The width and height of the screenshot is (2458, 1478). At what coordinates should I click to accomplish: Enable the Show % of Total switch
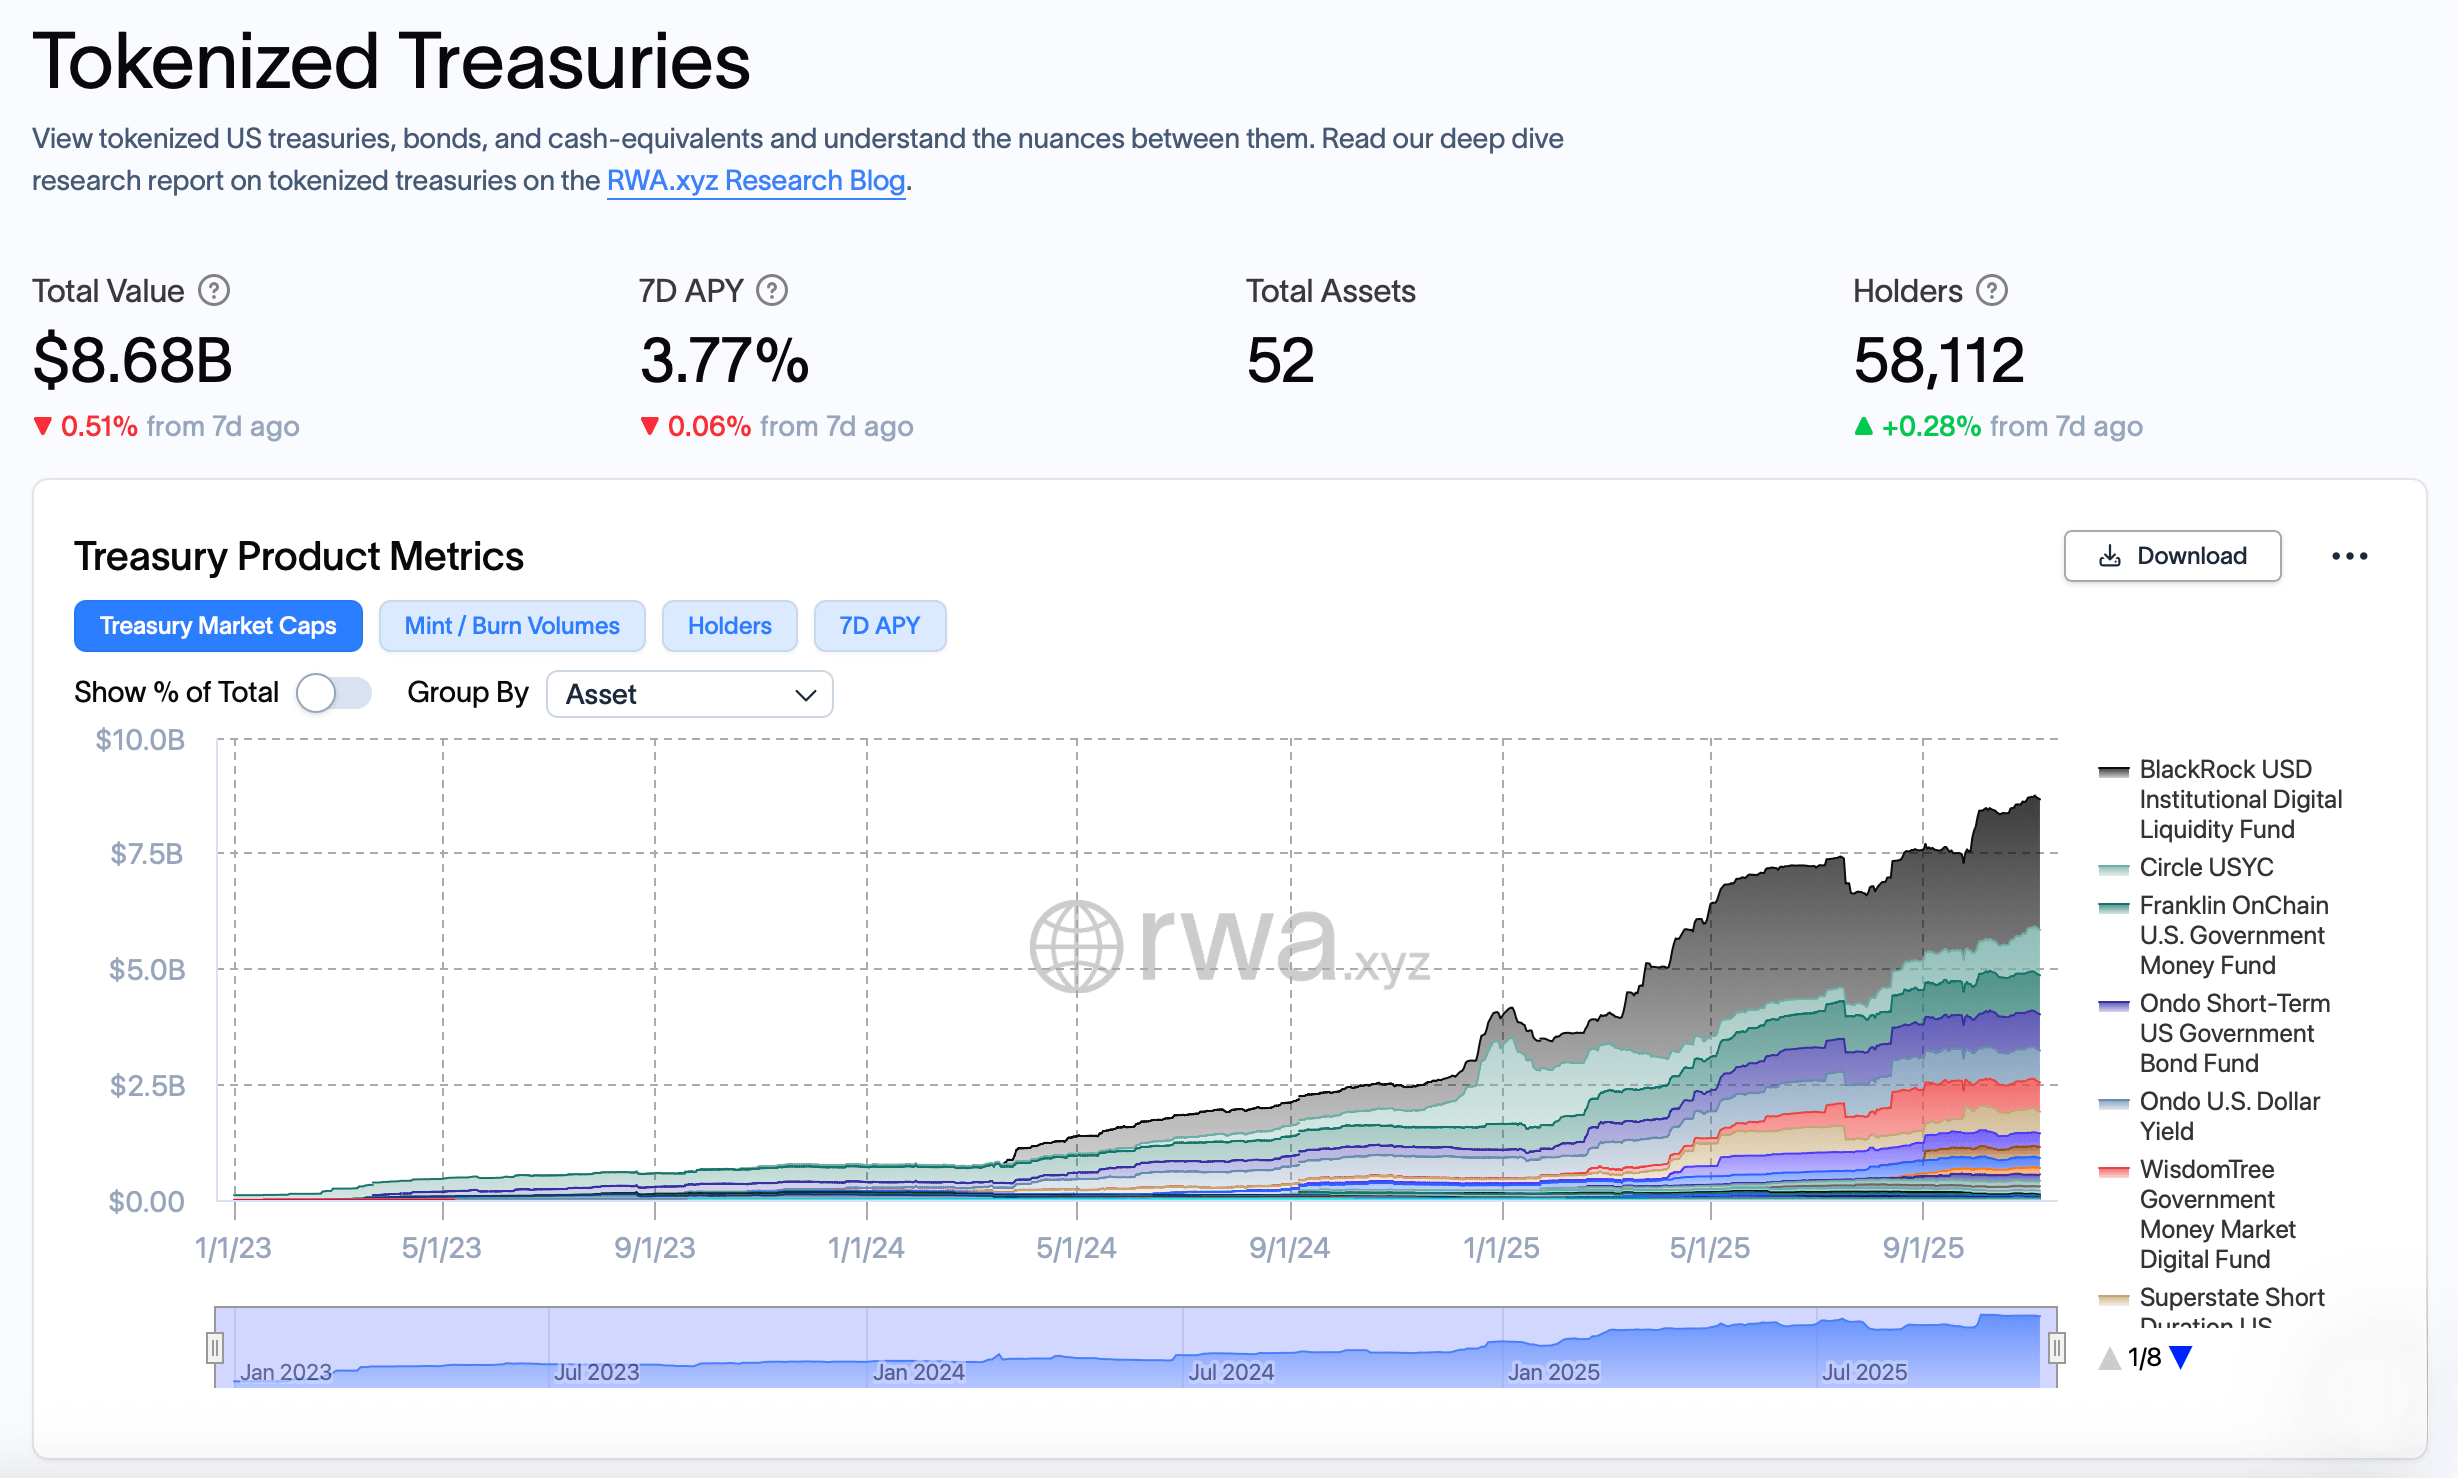334,693
